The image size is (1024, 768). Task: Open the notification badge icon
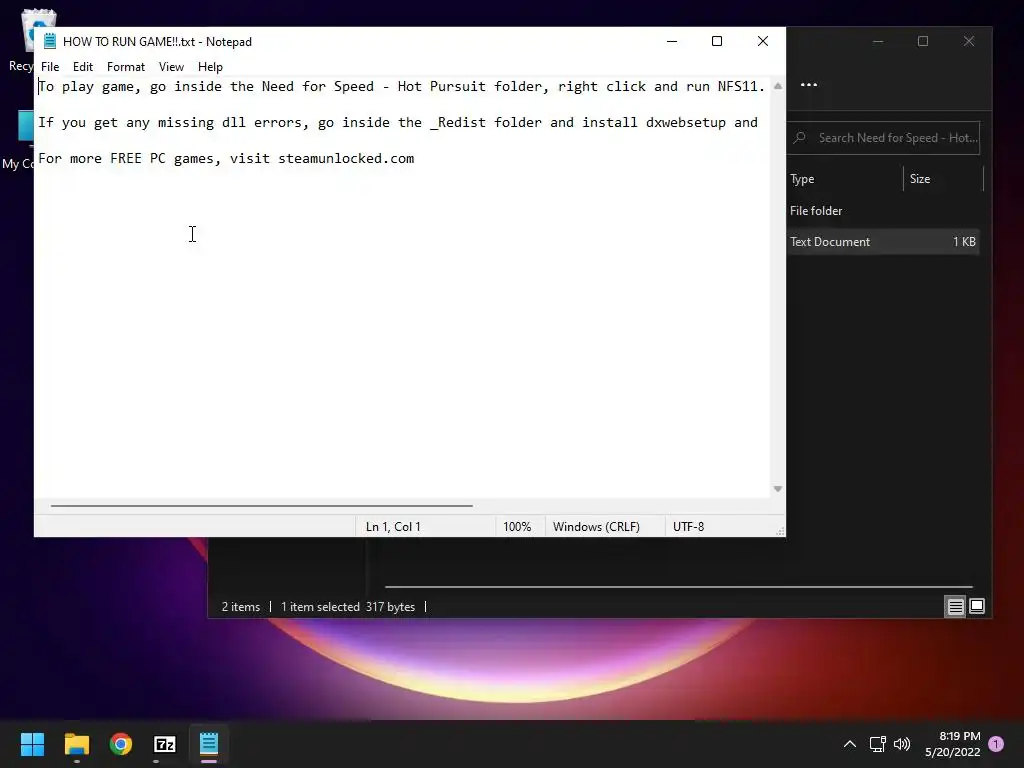996,744
